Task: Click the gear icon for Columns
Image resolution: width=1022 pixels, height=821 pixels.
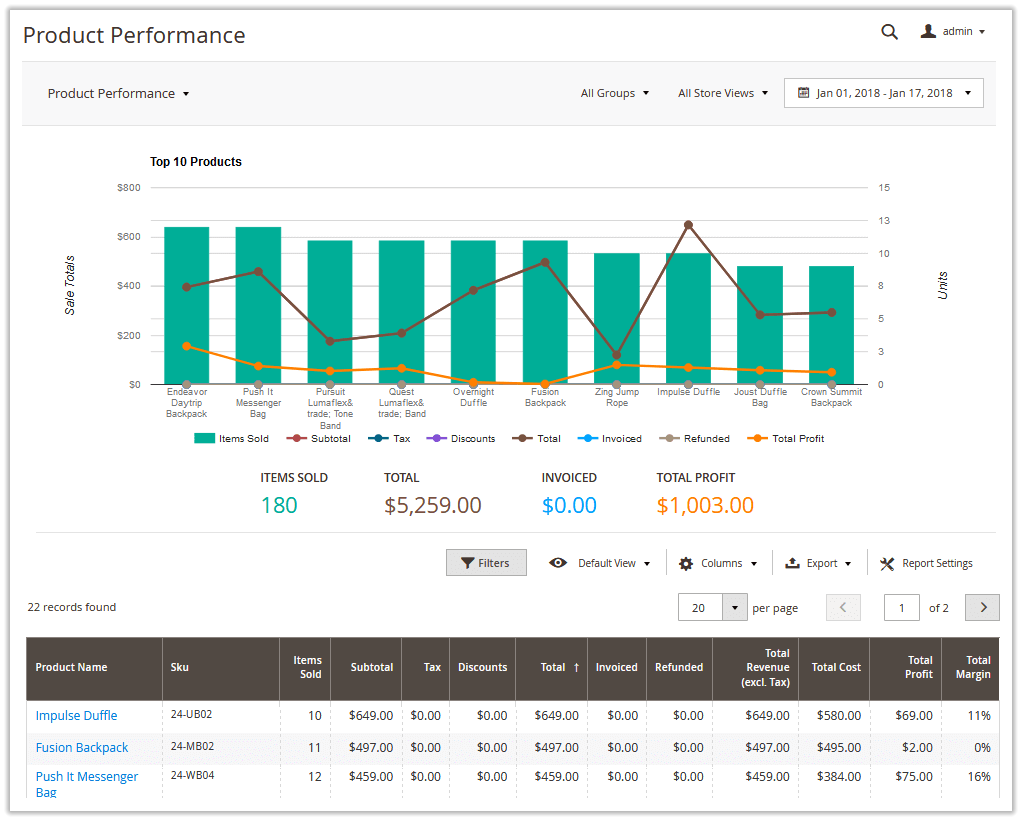Action: (x=686, y=564)
